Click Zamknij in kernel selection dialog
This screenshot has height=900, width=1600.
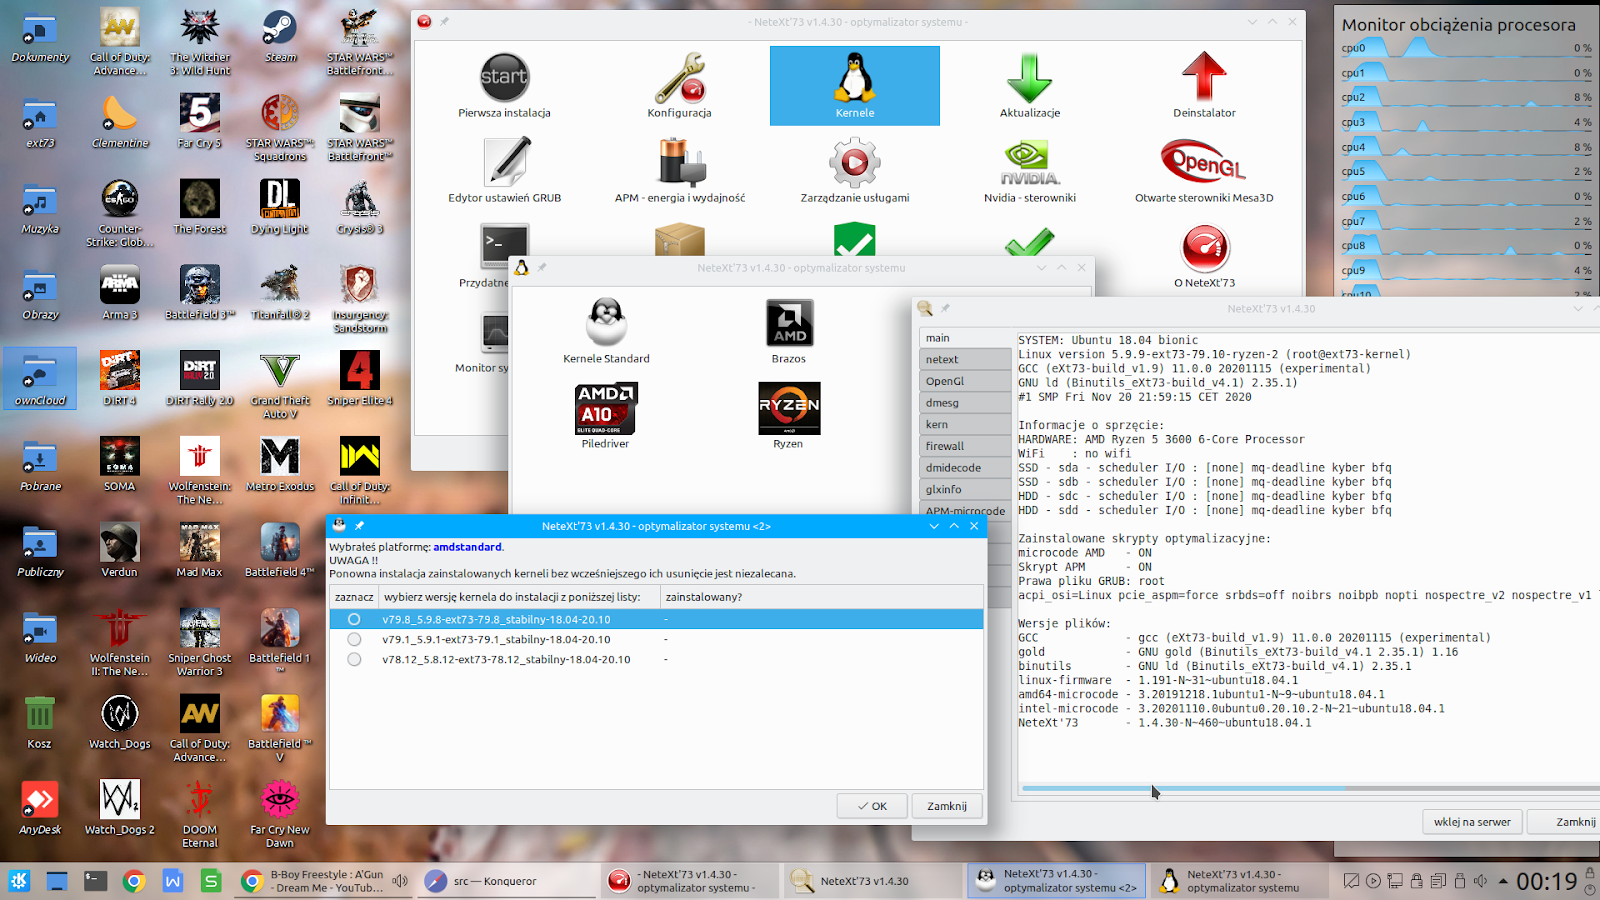947,806
